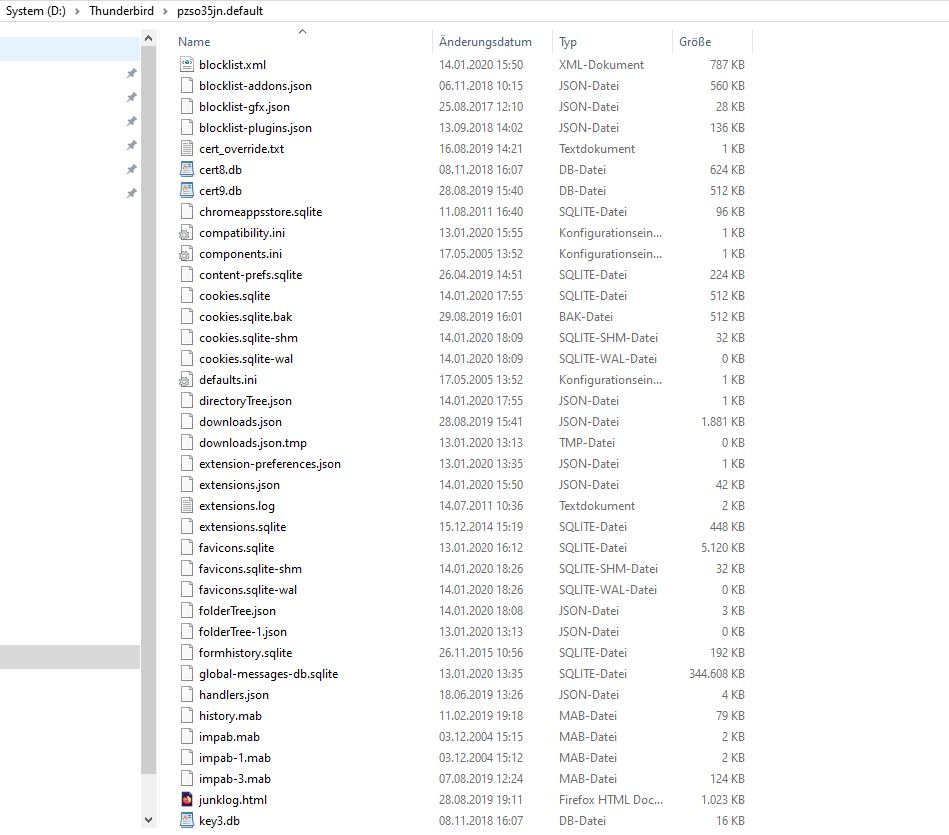Screen dimensions: 949x835
Task: Click the junklog.html Firefox icon
Action: click(x=187, y=800)
